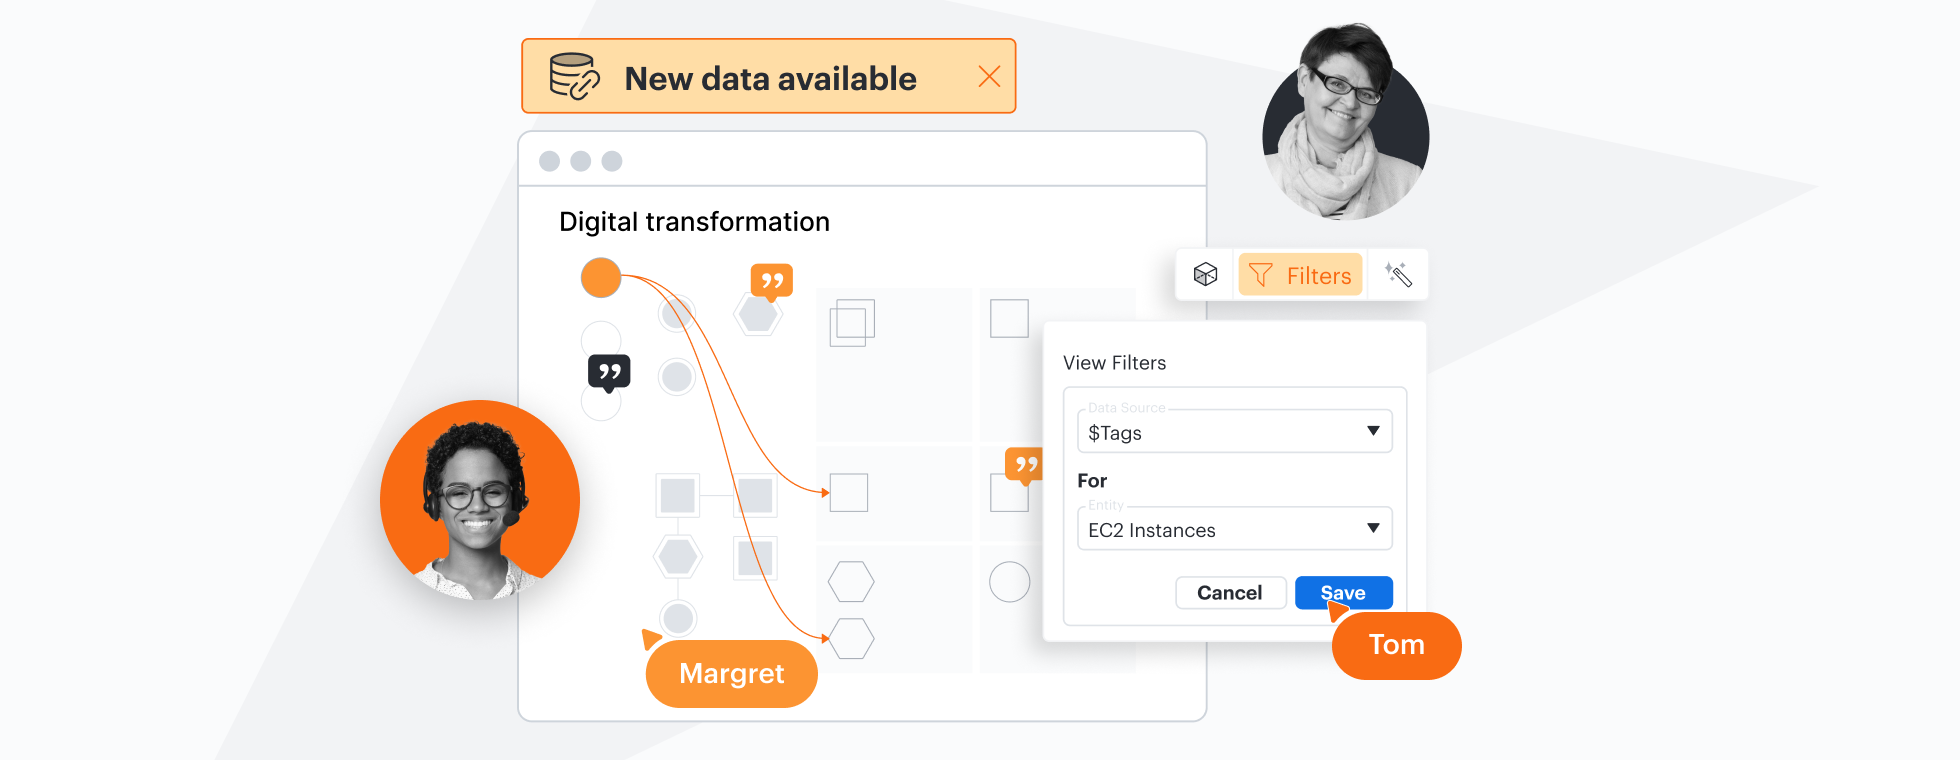Click Cancel in View Filters

pyautogui.click(x=1230, y=593)
